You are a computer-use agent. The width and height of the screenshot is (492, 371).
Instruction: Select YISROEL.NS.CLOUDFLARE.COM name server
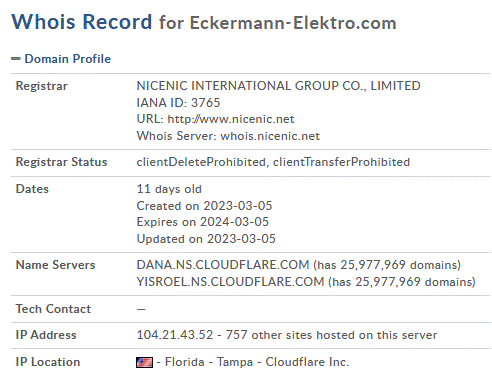pyautogui.click(x=230, y=282)
